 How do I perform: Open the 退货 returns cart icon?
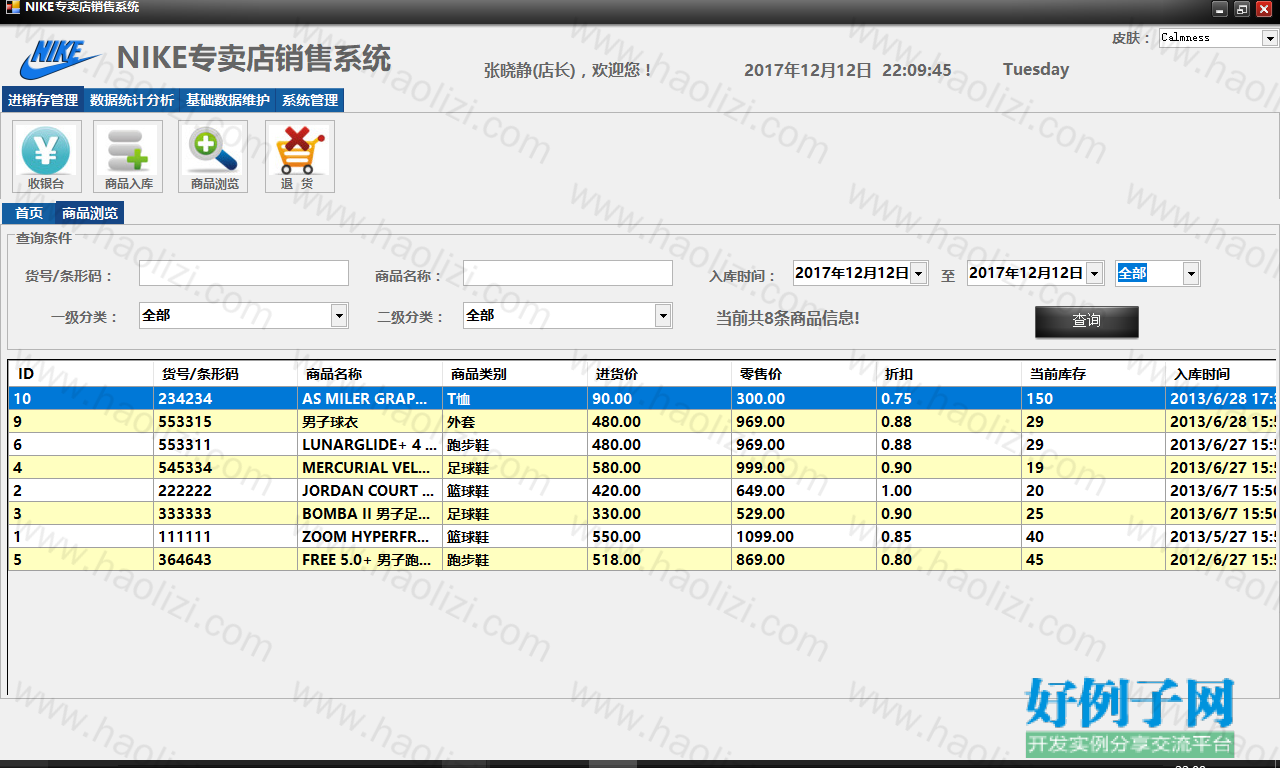(300, 157)
